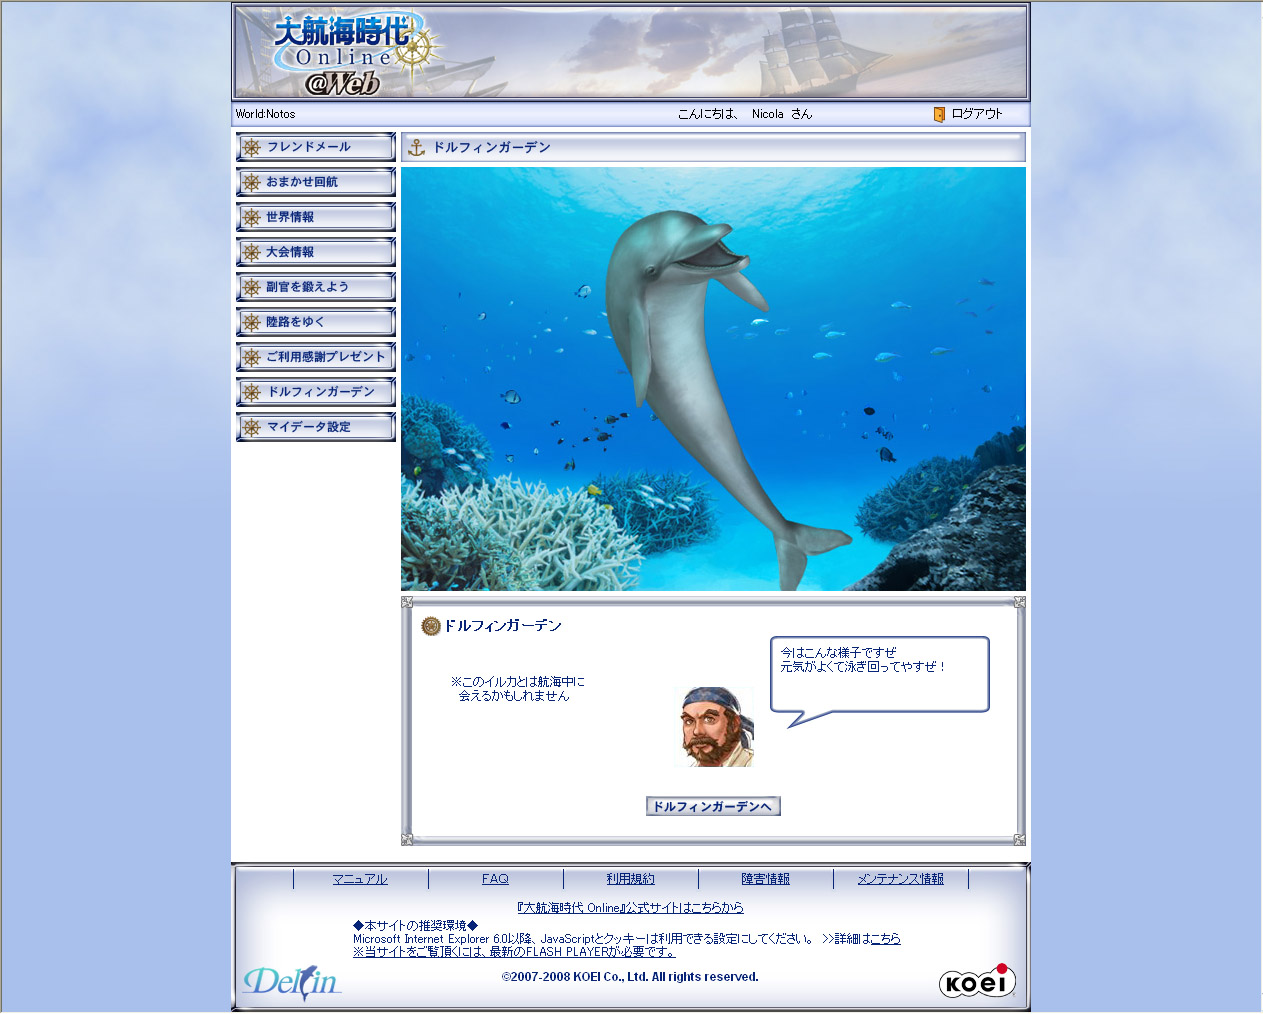Image resolution: width=1263 pixels, height=1014 pixels.
Task: Open the FAQ footer link
Action: 495,879
